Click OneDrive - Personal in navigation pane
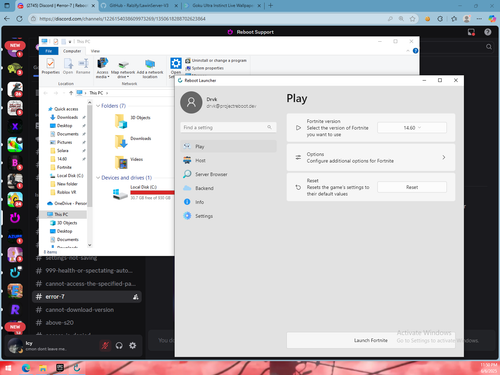 67,203
